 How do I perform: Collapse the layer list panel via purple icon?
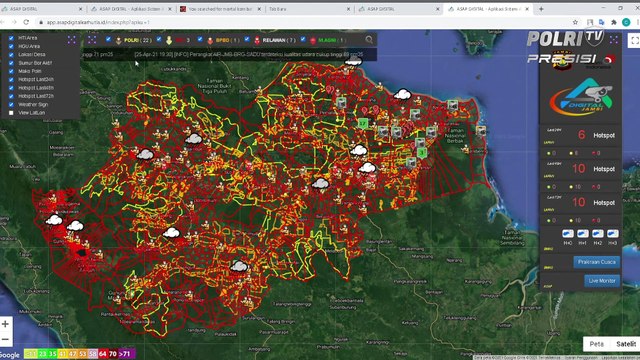[x=72, y=40]
